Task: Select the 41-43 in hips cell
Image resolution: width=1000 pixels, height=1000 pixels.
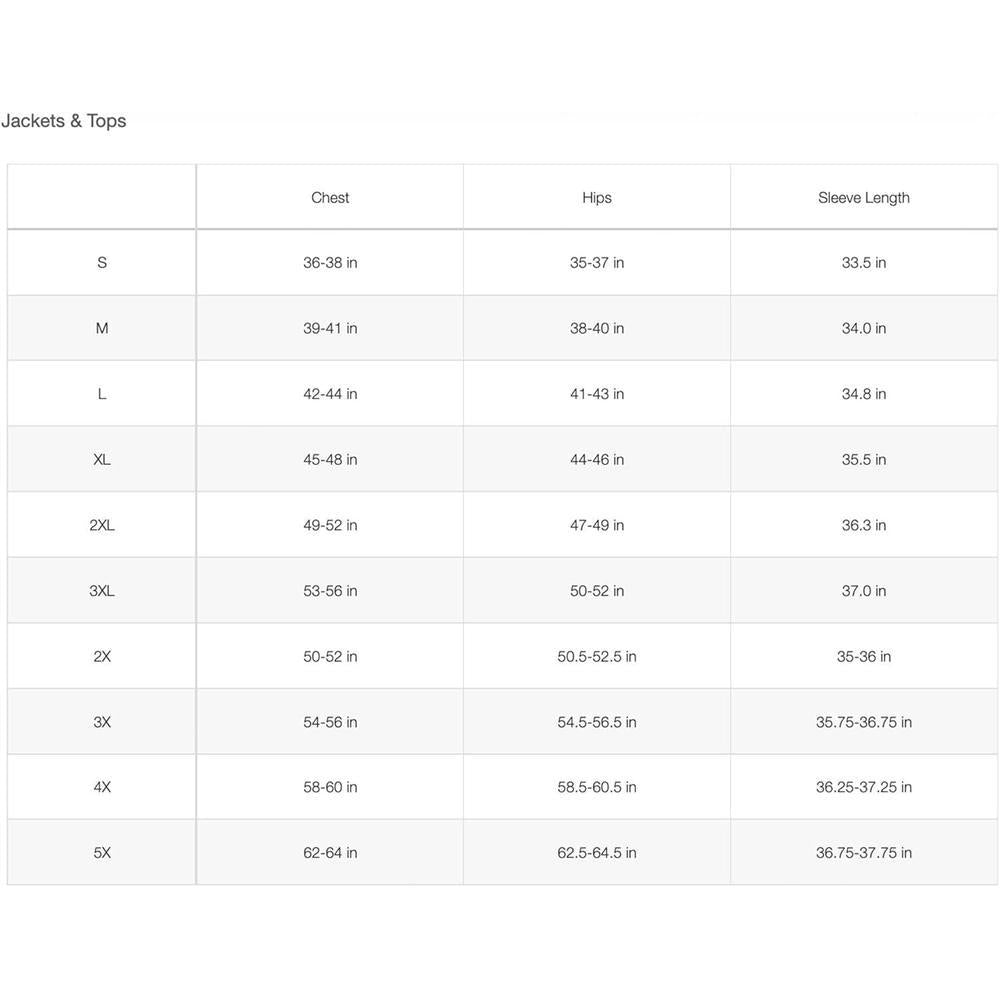Action: click(x=597, y=394)
